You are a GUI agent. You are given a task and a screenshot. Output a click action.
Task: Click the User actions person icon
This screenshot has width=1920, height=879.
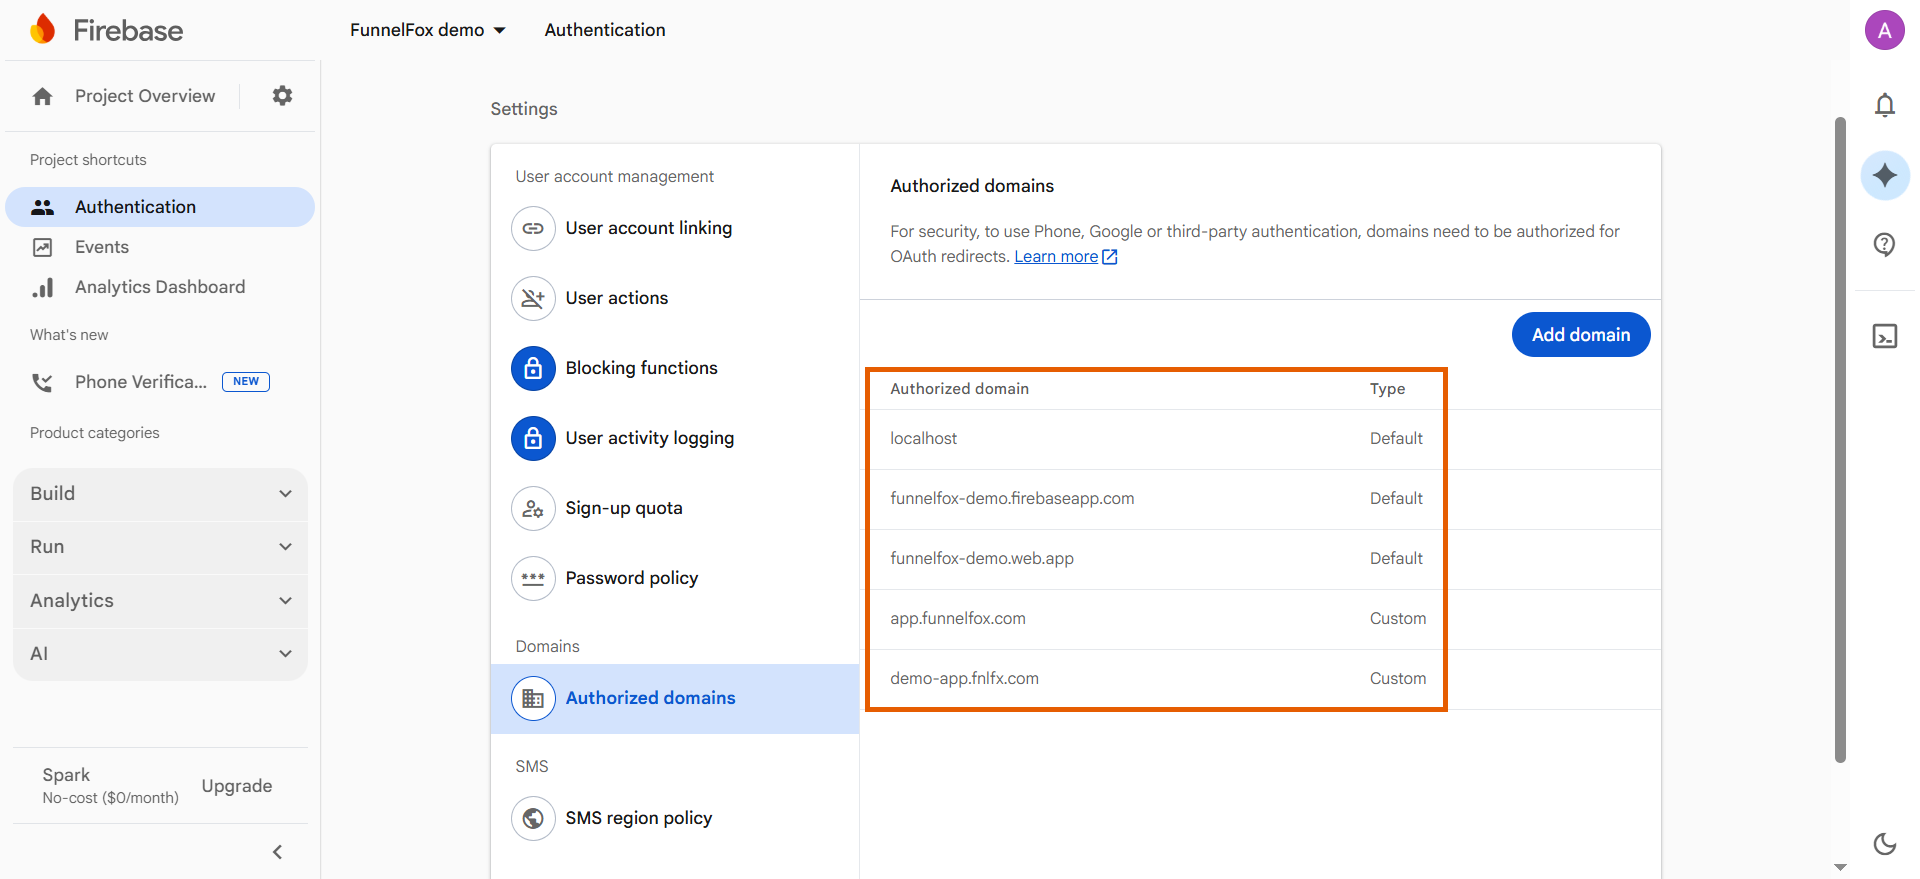coord(533,298)
